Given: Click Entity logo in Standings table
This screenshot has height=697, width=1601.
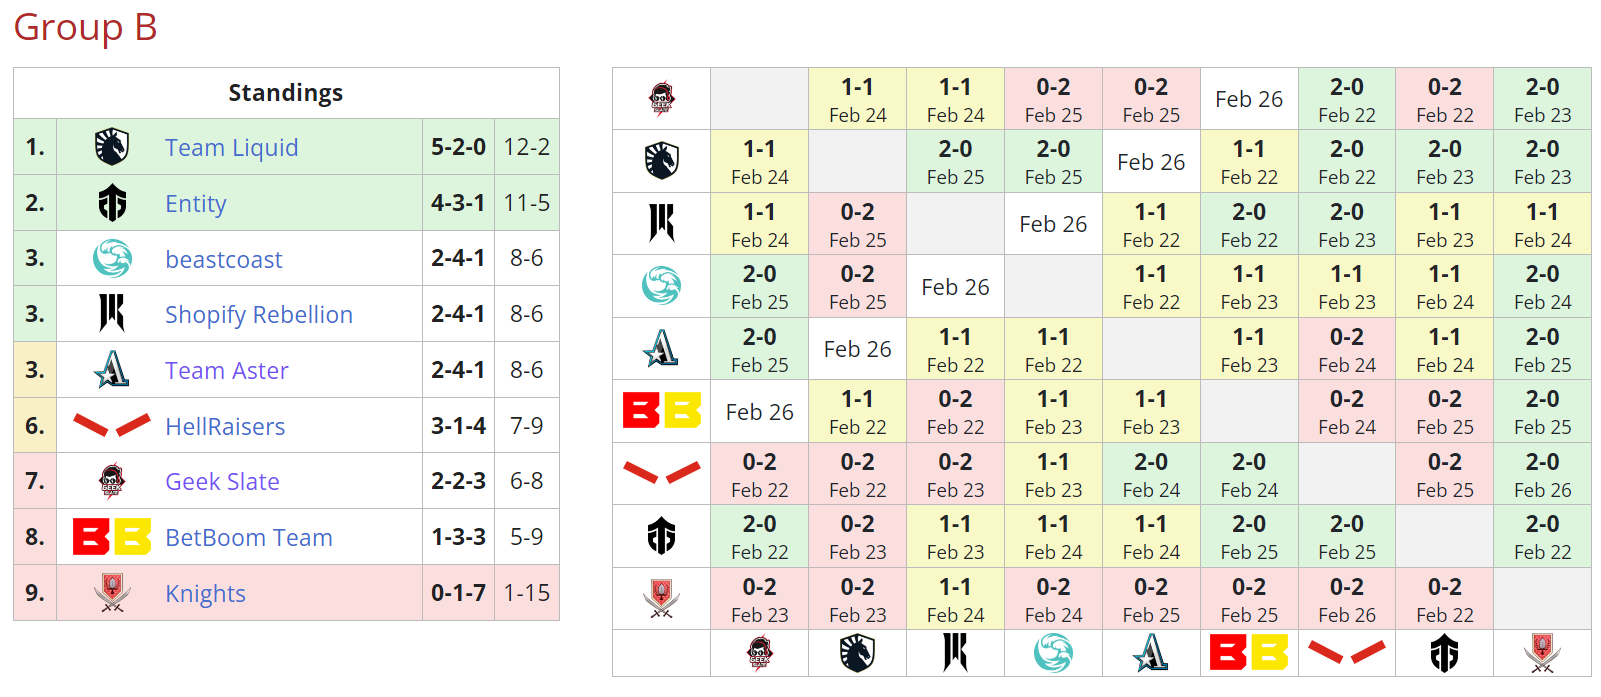Looking at the screenshot, I should [112, 203].
